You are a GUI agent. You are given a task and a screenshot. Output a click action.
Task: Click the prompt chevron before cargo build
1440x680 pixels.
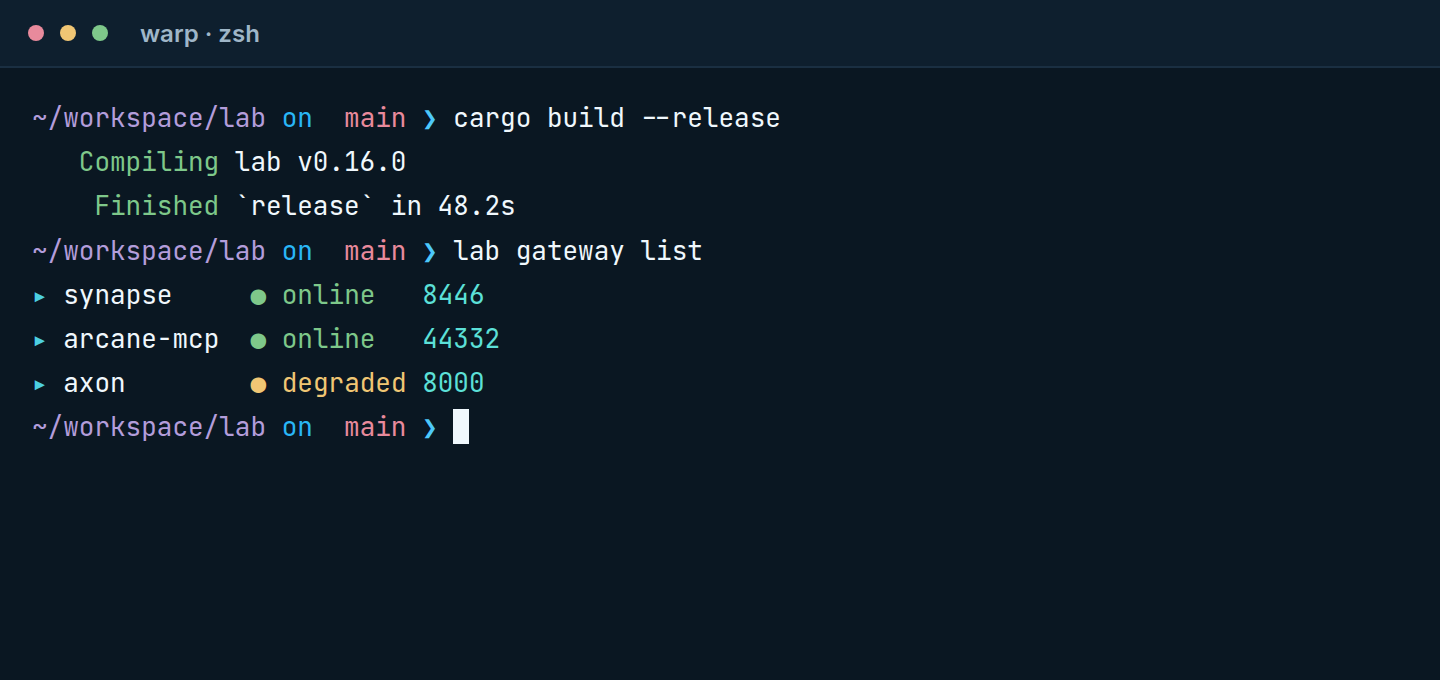430,119
